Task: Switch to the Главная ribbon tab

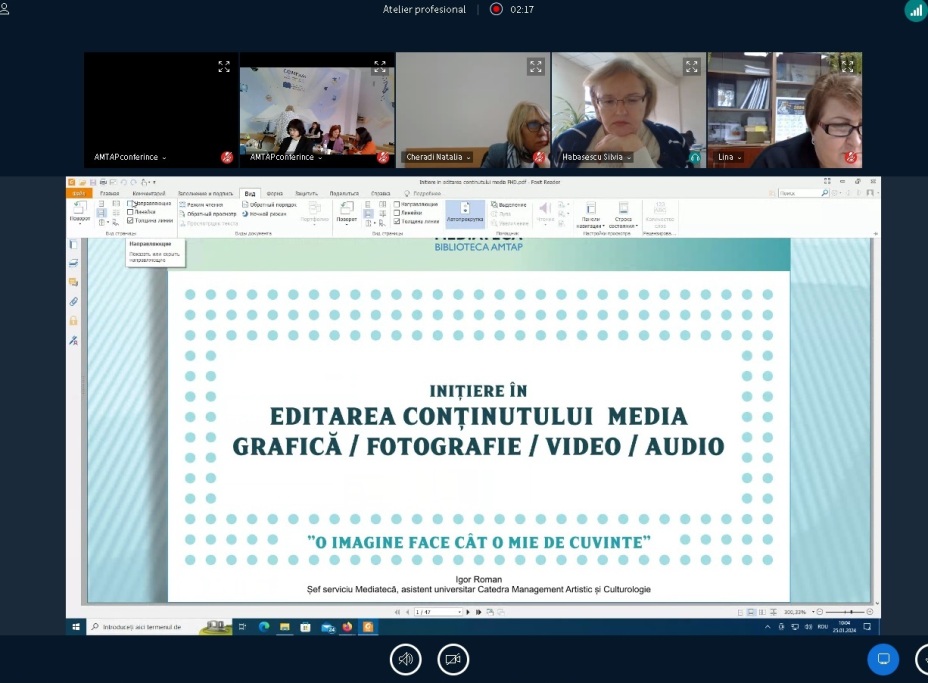Action: click(109, 194)
